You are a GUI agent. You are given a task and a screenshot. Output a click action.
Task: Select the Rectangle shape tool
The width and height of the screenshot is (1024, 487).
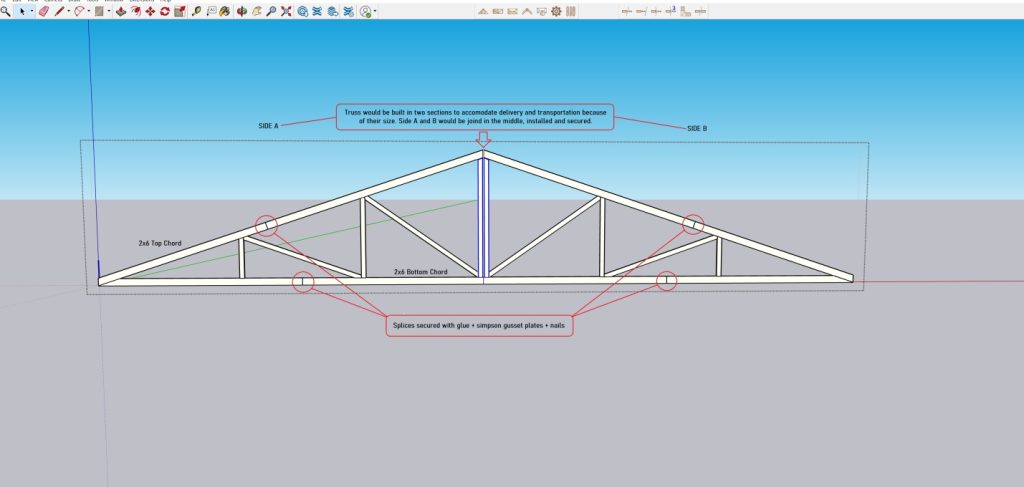point(99,11)
